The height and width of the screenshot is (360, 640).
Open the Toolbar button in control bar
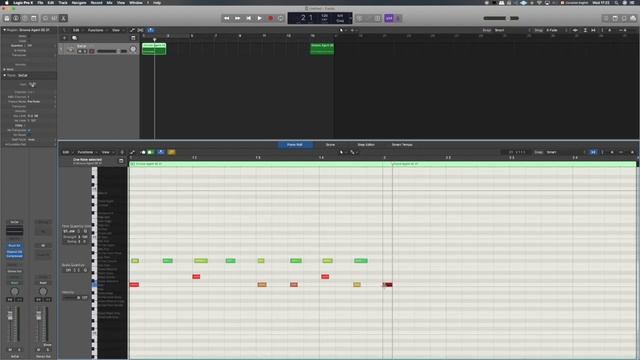[34, 18]
